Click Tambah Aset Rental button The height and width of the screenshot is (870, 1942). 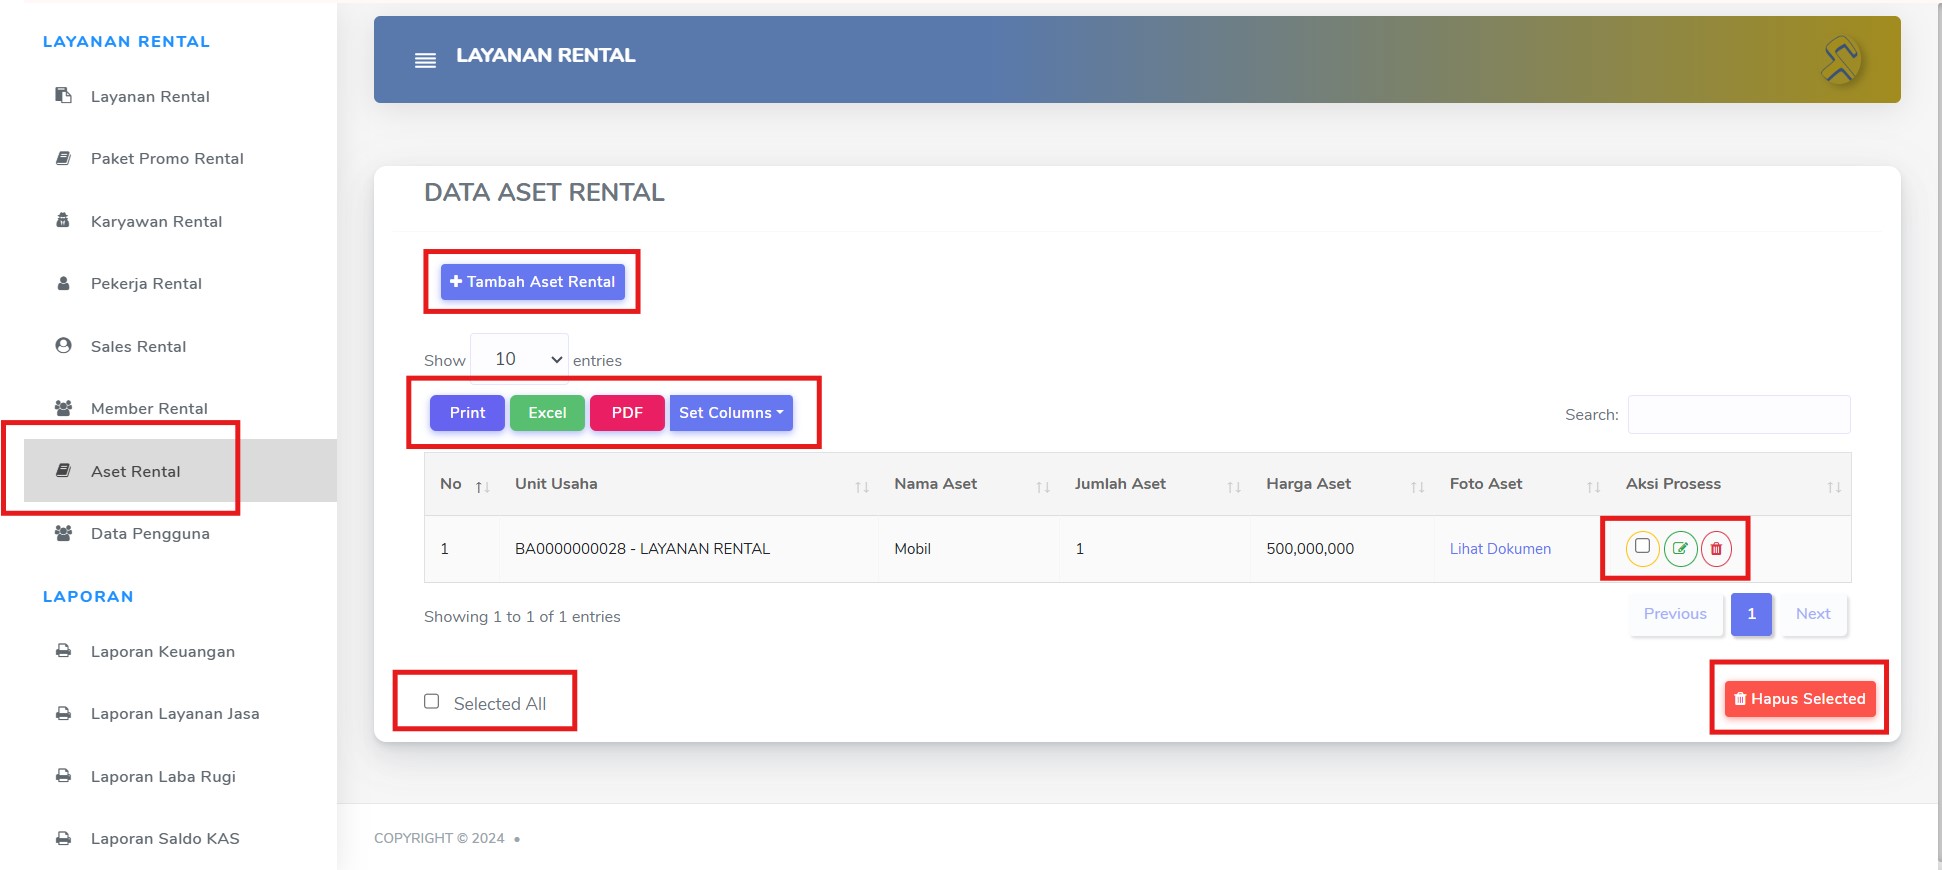533,282
